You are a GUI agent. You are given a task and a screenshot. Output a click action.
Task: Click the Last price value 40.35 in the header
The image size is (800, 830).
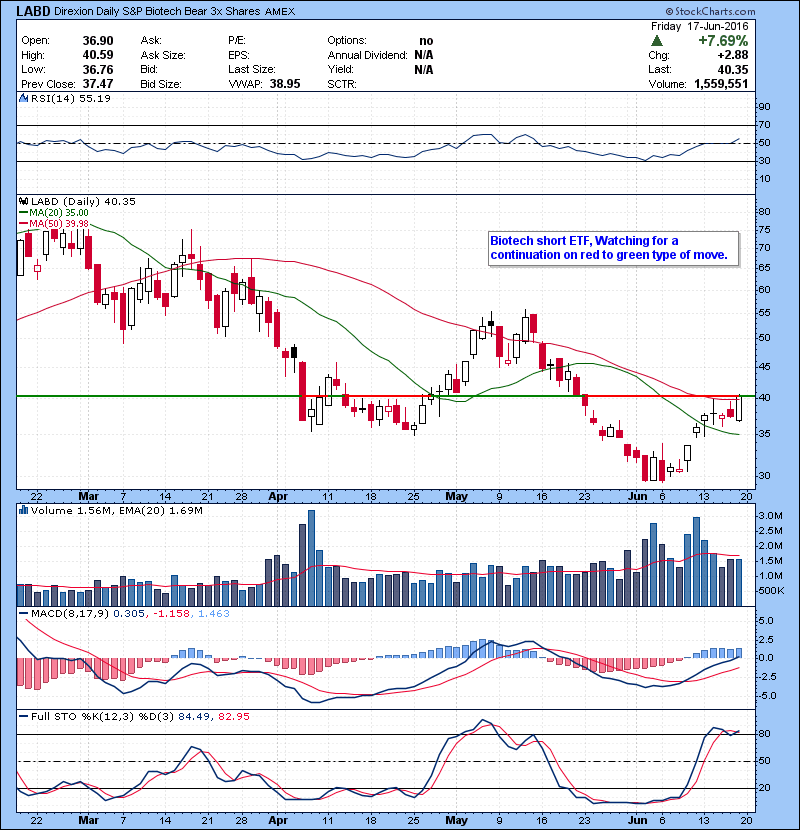(x=733, y=69)
